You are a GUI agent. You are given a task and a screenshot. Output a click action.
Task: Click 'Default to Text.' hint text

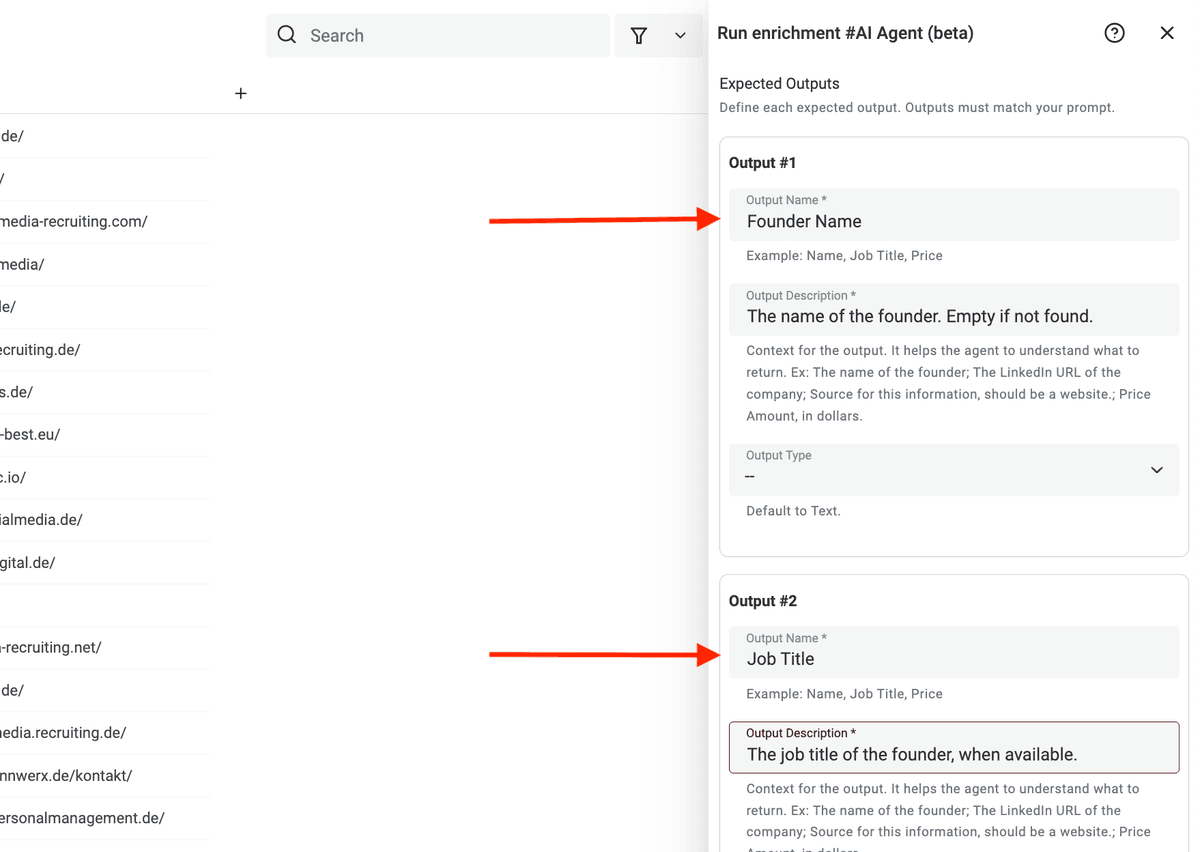(x=793, y=511)
